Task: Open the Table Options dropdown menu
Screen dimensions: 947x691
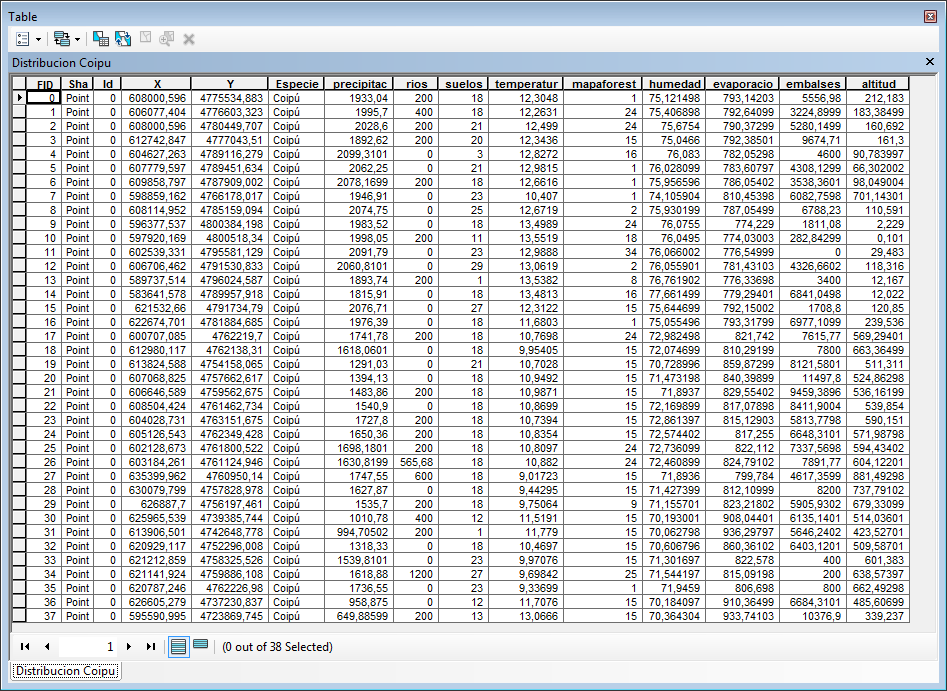Action: [x=28, y=39]
